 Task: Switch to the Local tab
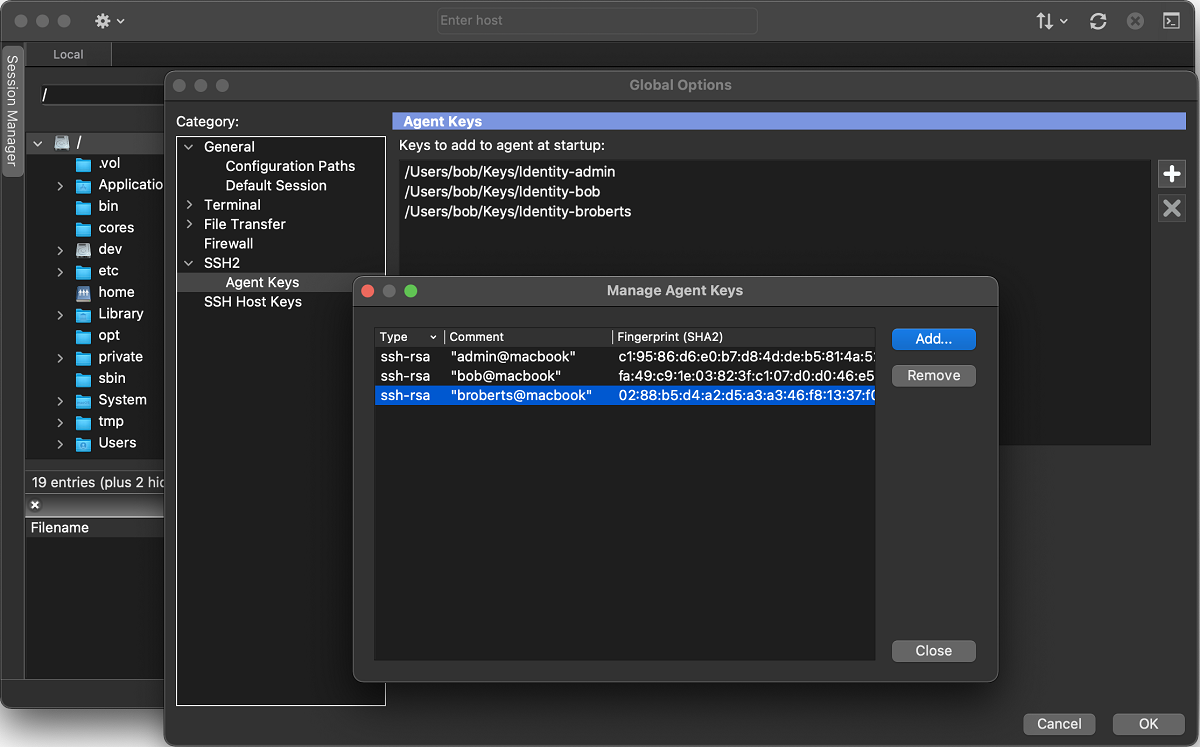[x=67, y=54]
